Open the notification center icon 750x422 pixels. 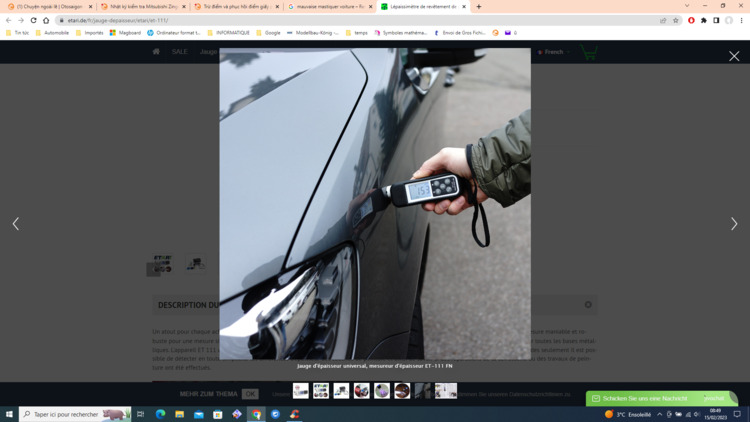pyautogui.click(x=737, y=414)
